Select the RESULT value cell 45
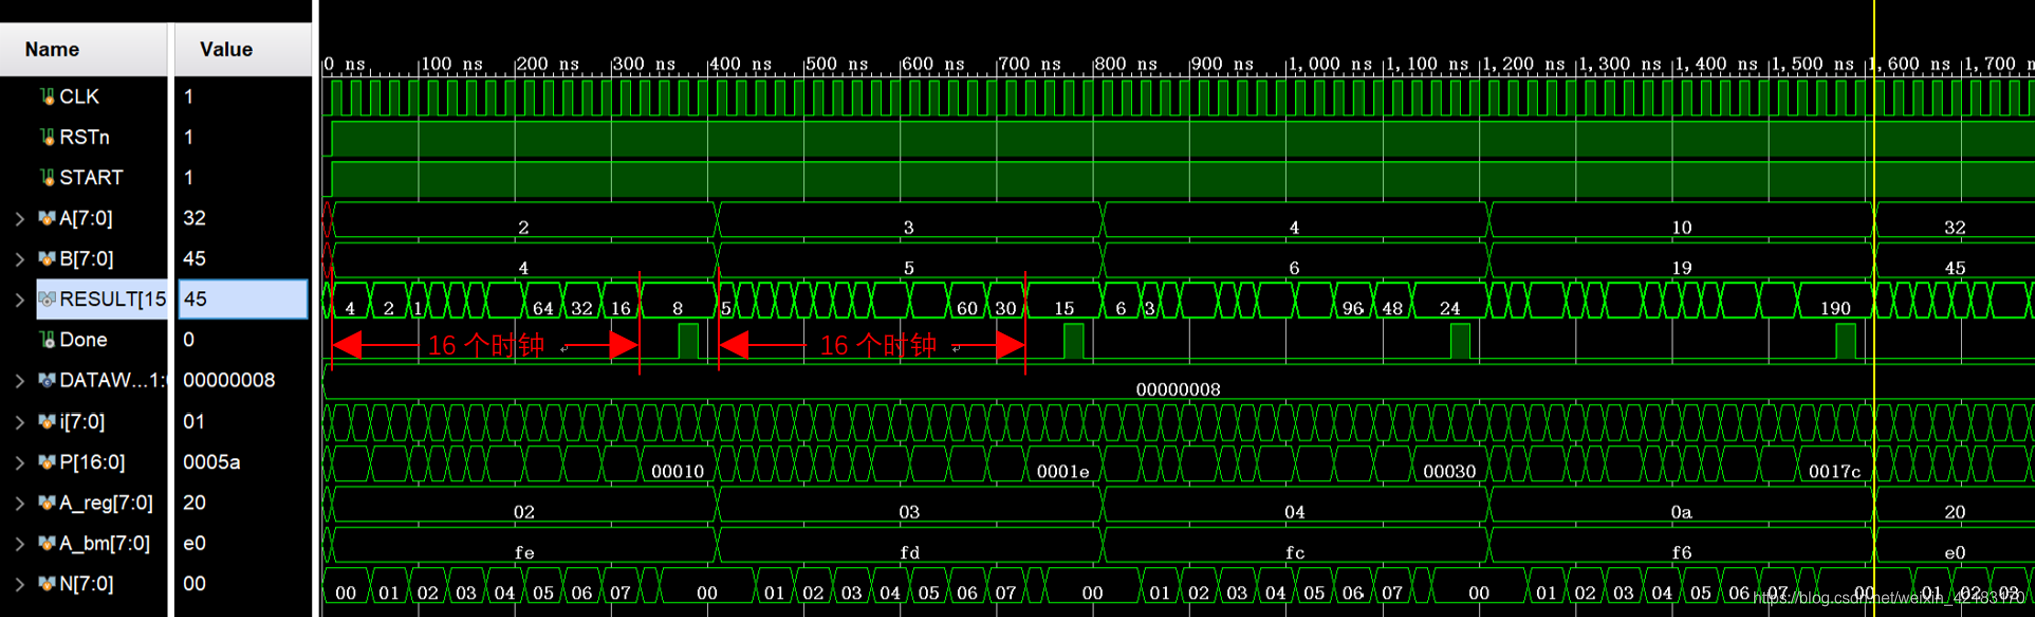 pyautogui.click(x=243, y=299)
